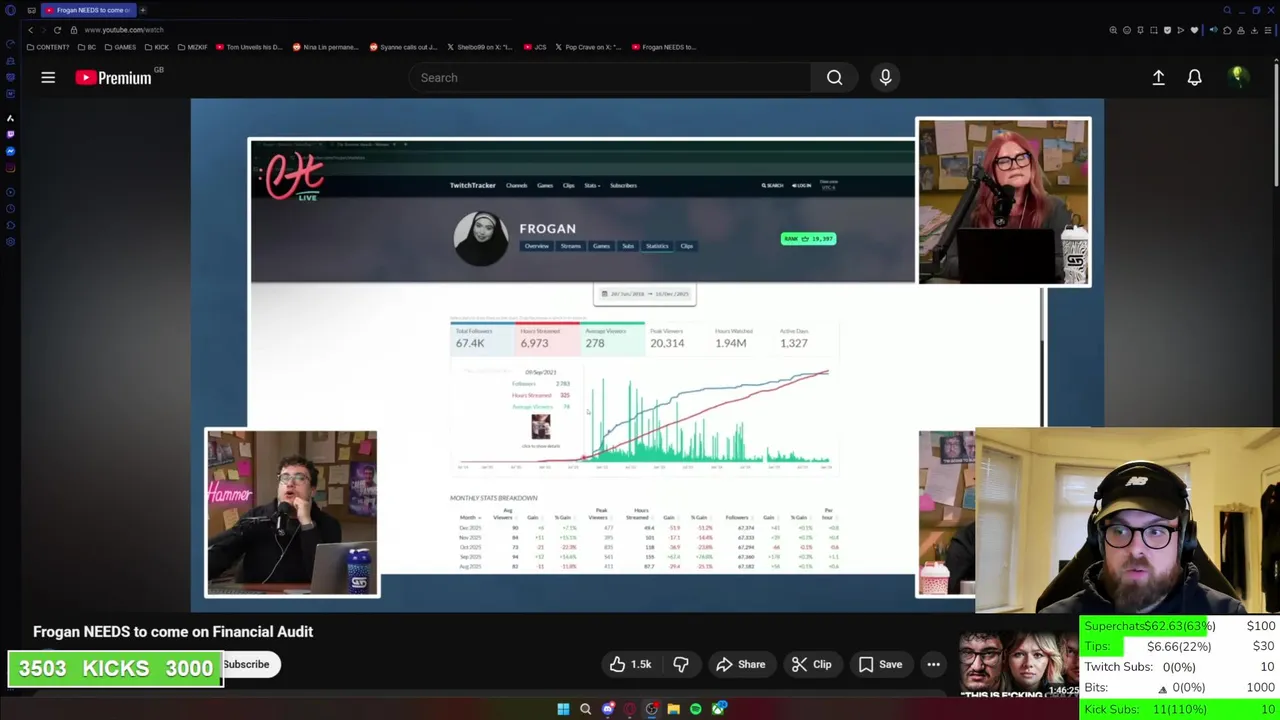Open the Windows Start menu

563,709
